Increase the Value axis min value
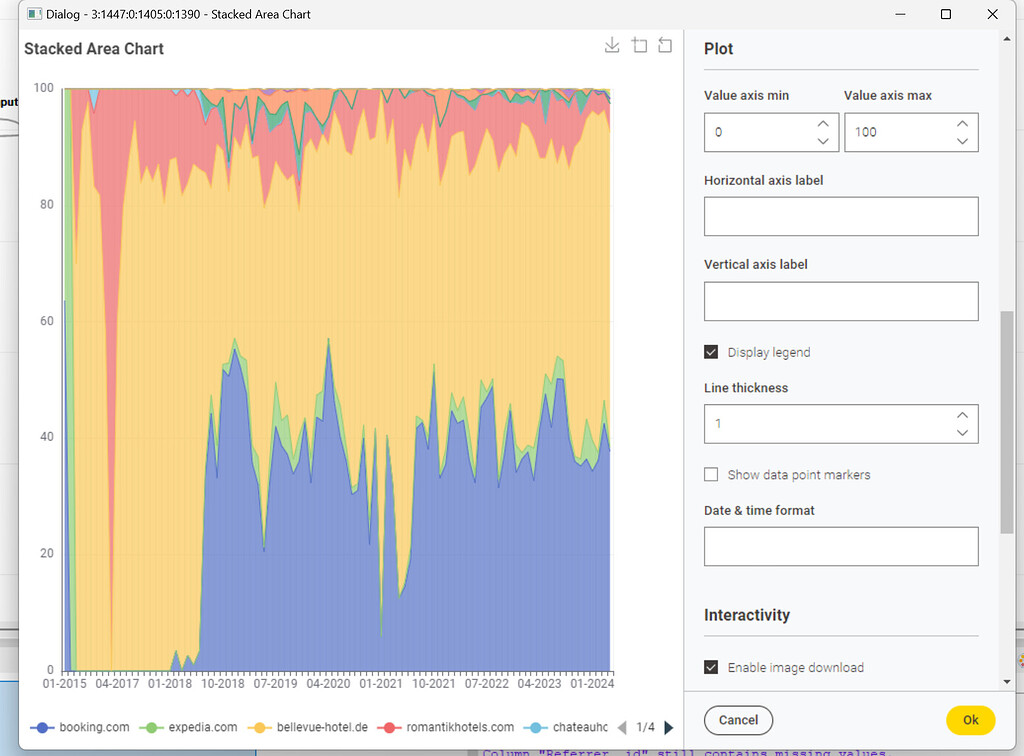 click(822, 124)
